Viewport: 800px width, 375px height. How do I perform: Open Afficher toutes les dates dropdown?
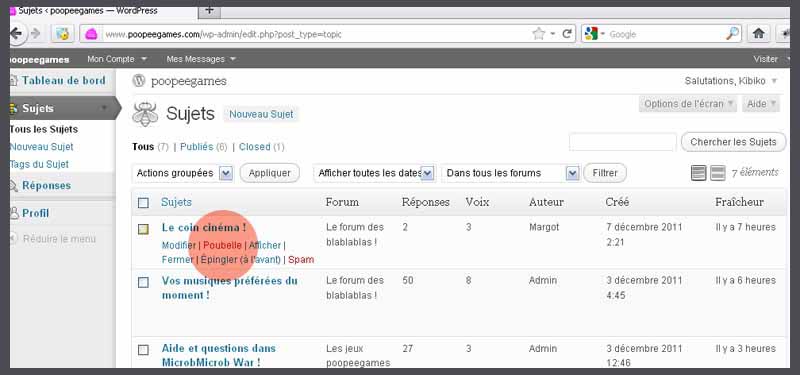tap(374, 173)
